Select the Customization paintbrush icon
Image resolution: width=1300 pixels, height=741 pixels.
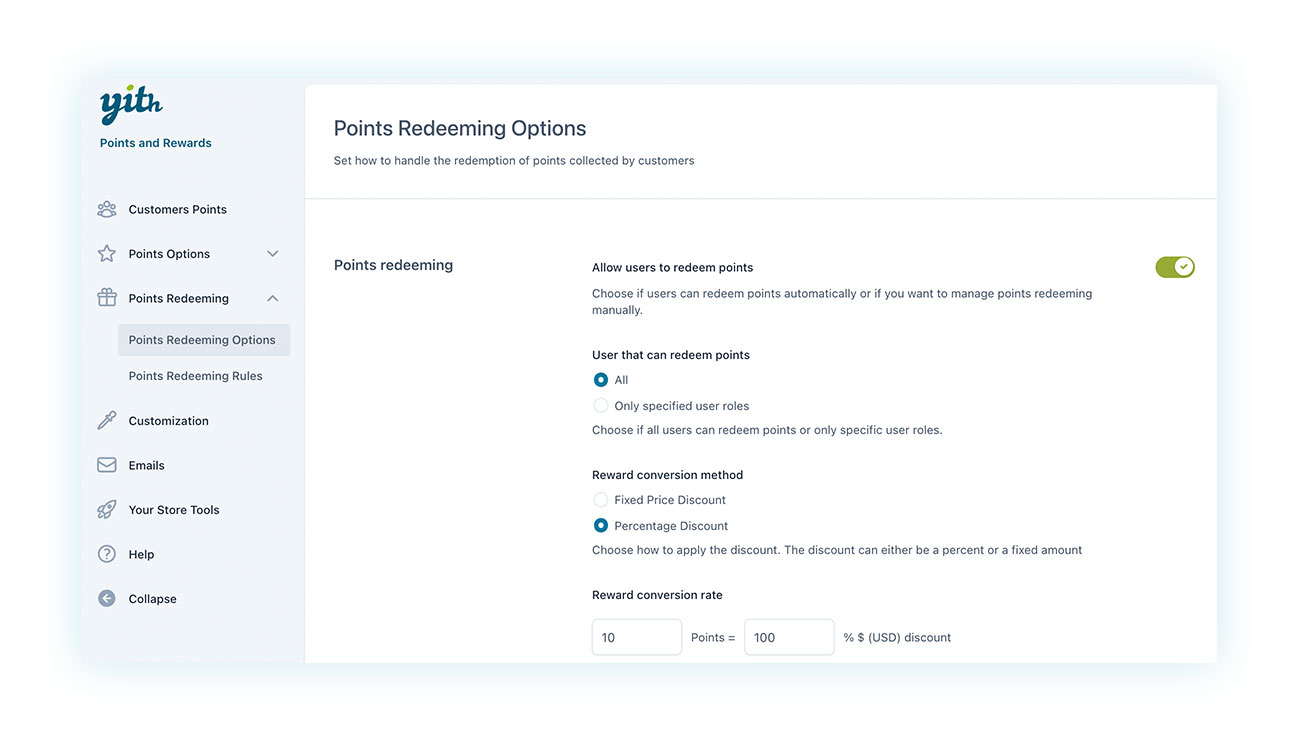click(107, 420)
